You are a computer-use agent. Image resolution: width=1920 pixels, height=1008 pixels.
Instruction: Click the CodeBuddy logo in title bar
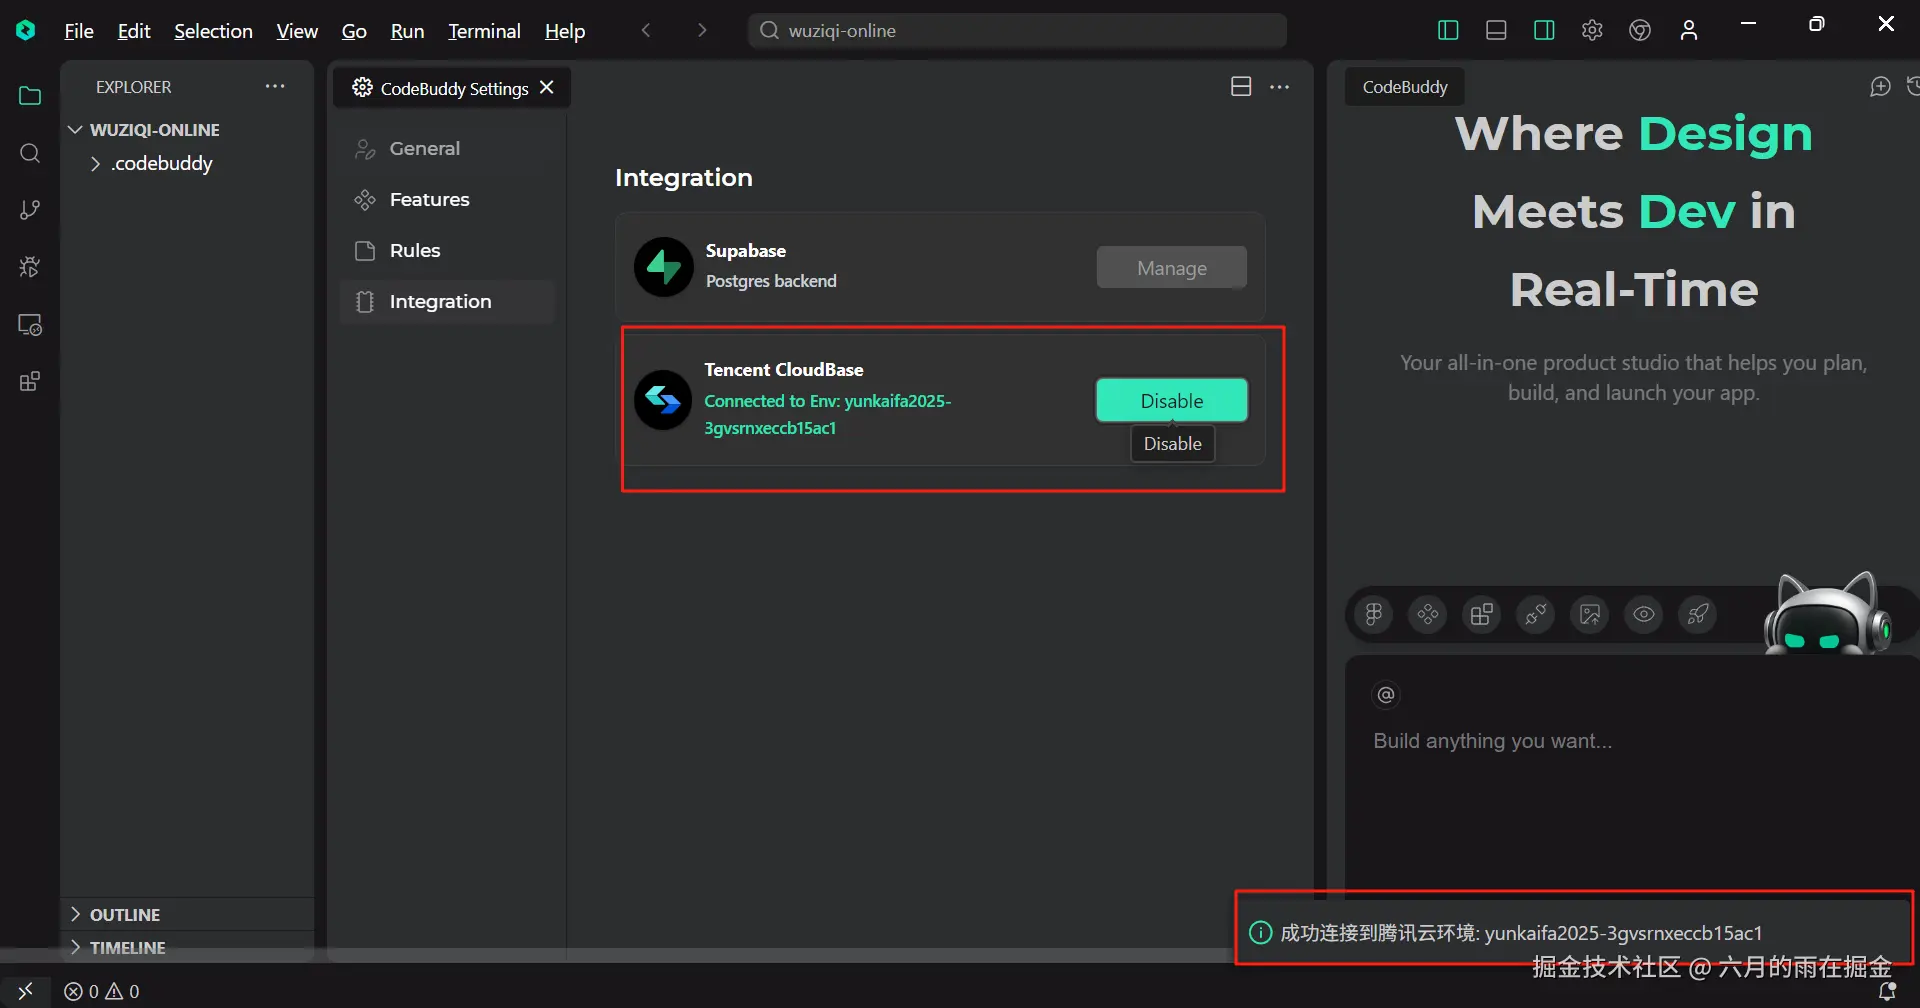[26, 31]
